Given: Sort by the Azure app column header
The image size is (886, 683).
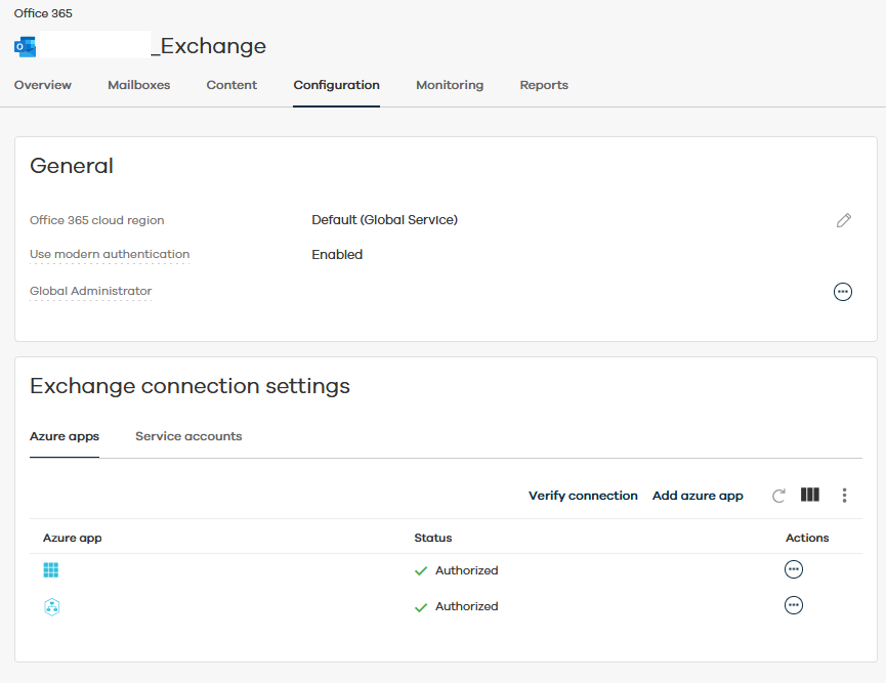Looking at the screenshot, I should [72, 538].
